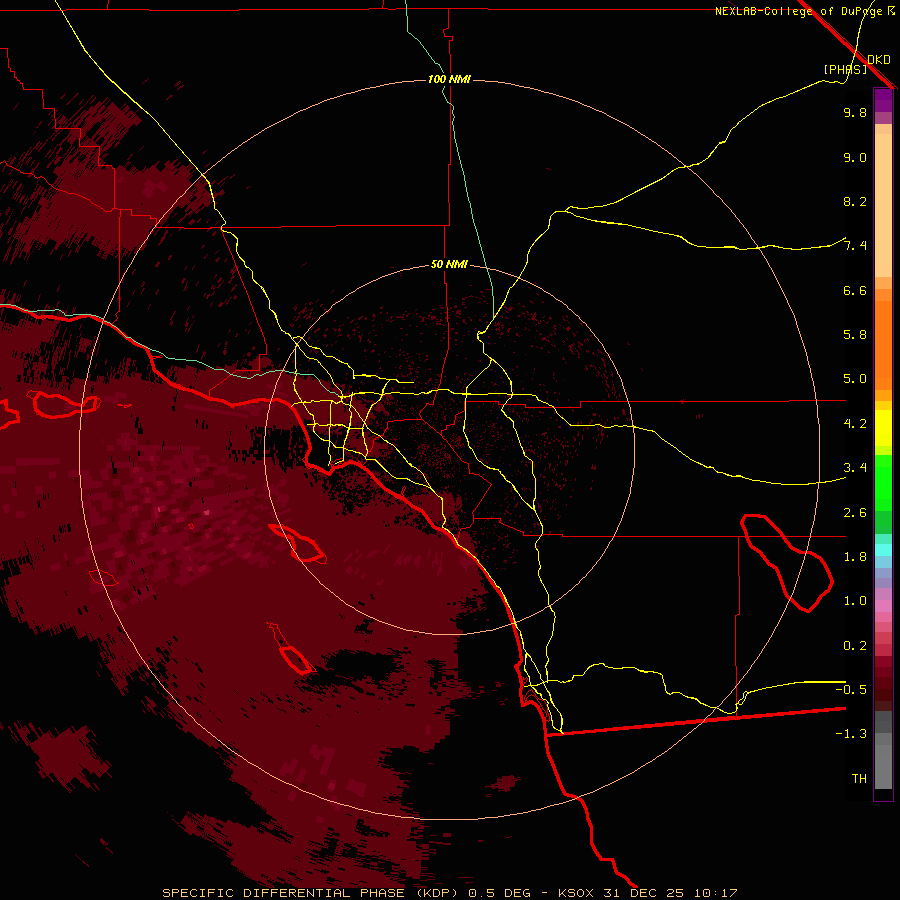The height and width of the screenshot is (900, 900).
Task: Click the NEXLAB-College of DuPage title text
Action: click(798, 11)
